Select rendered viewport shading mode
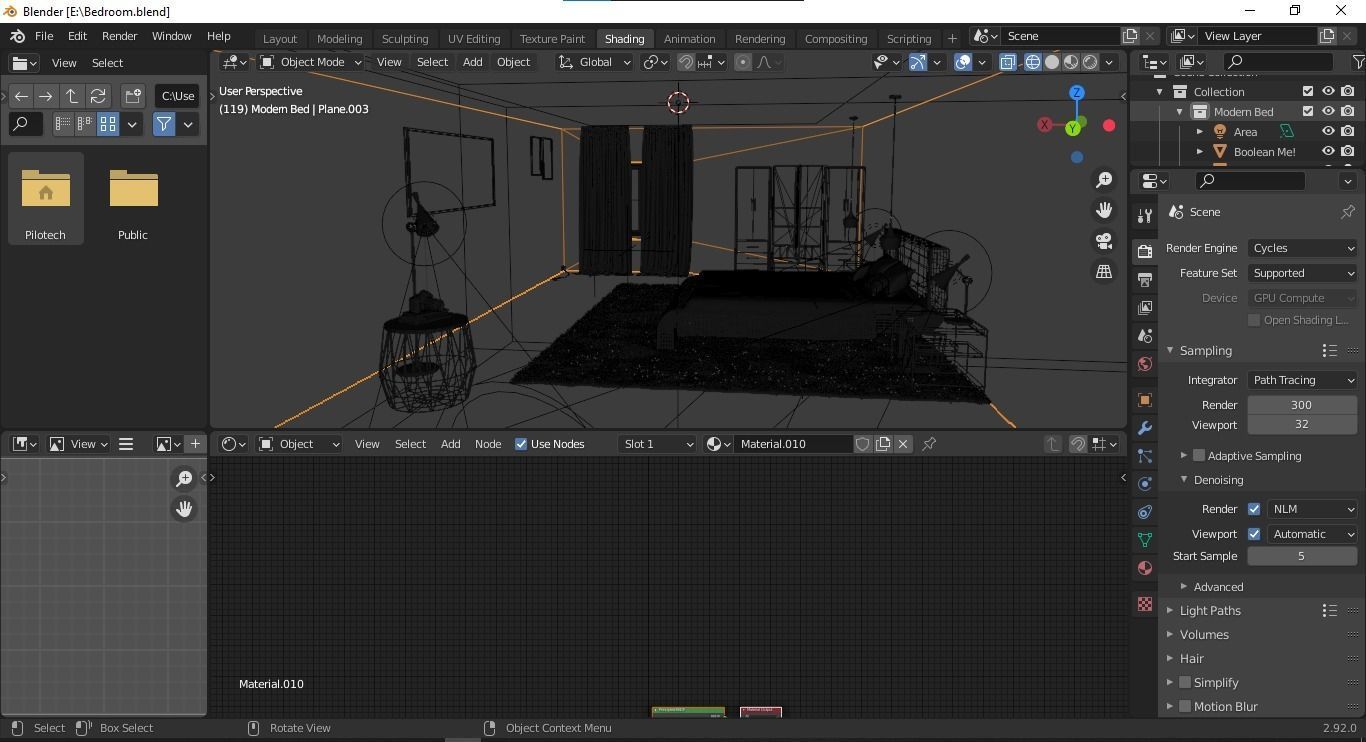This screenshot has width=1366, height=742. click(1090, 62)
